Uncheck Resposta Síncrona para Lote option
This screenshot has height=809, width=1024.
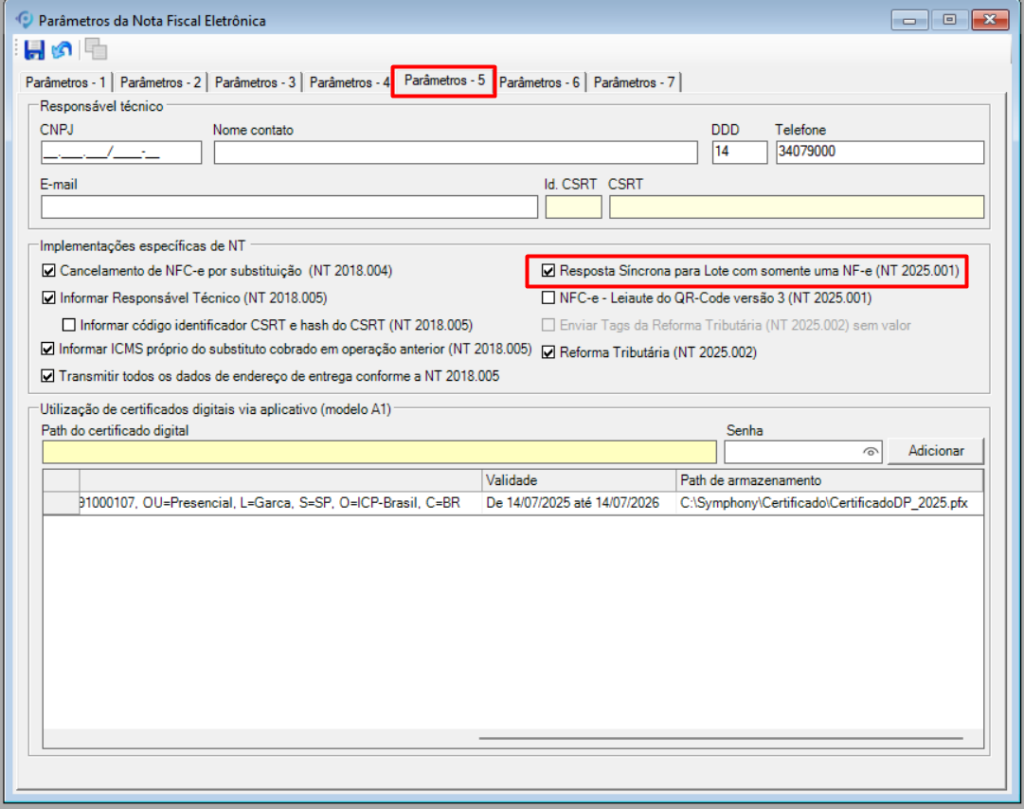(x=548, y=271)
